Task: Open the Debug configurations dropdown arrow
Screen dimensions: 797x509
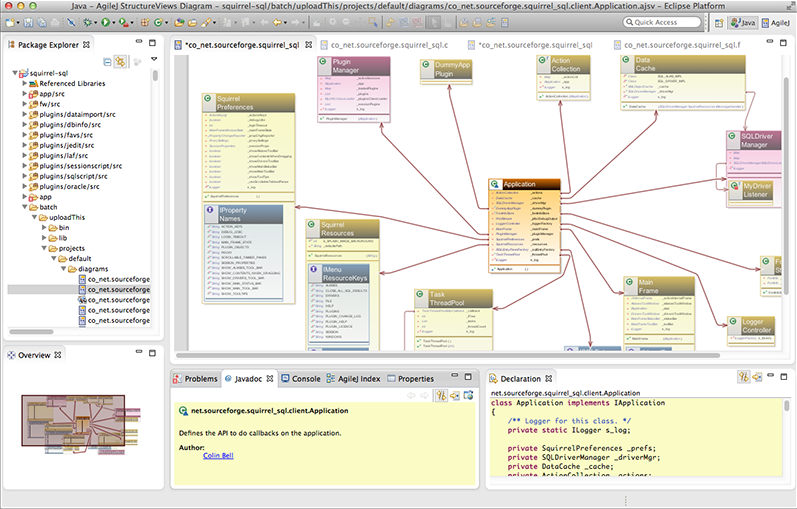Action: click(x=95, y=23)
